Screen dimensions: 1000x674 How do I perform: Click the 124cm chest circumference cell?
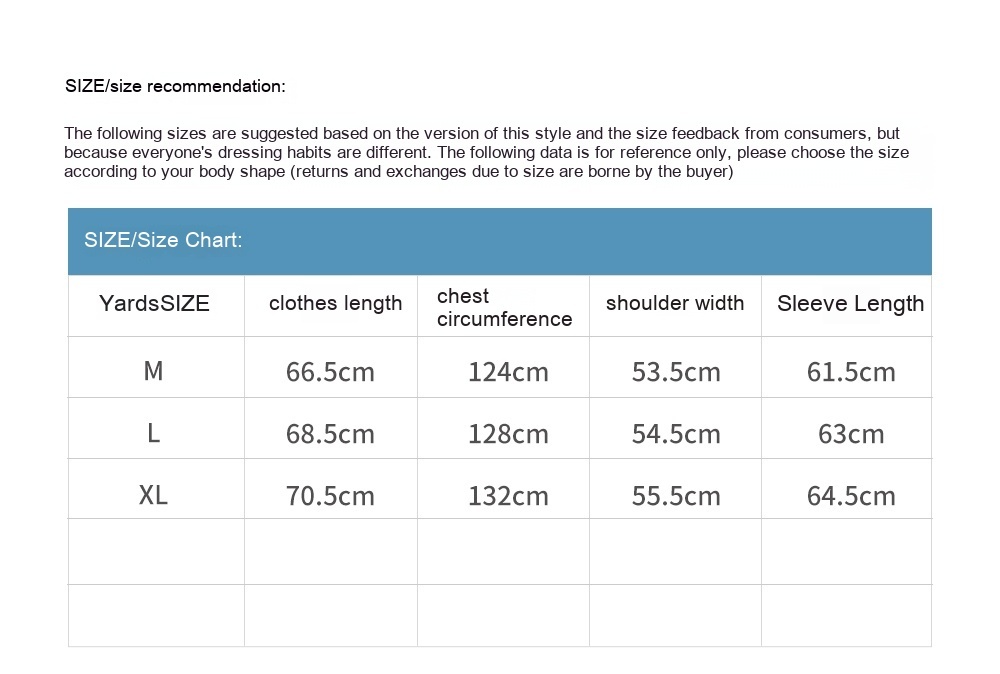tap(508, 372)
